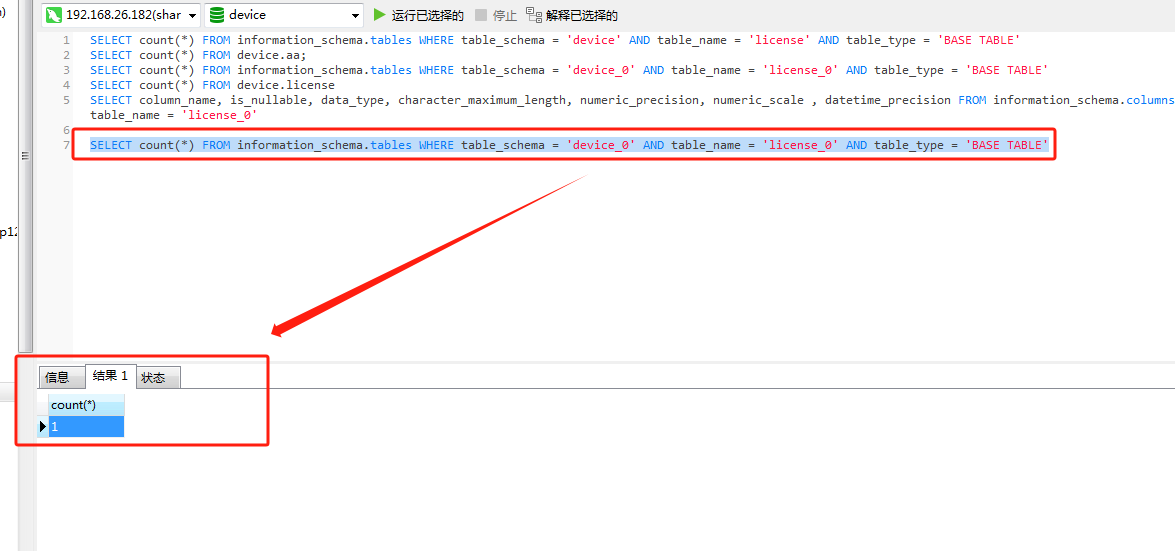Click line number 2 in the gutter
1175x551 pixels.
coord(67,55)
